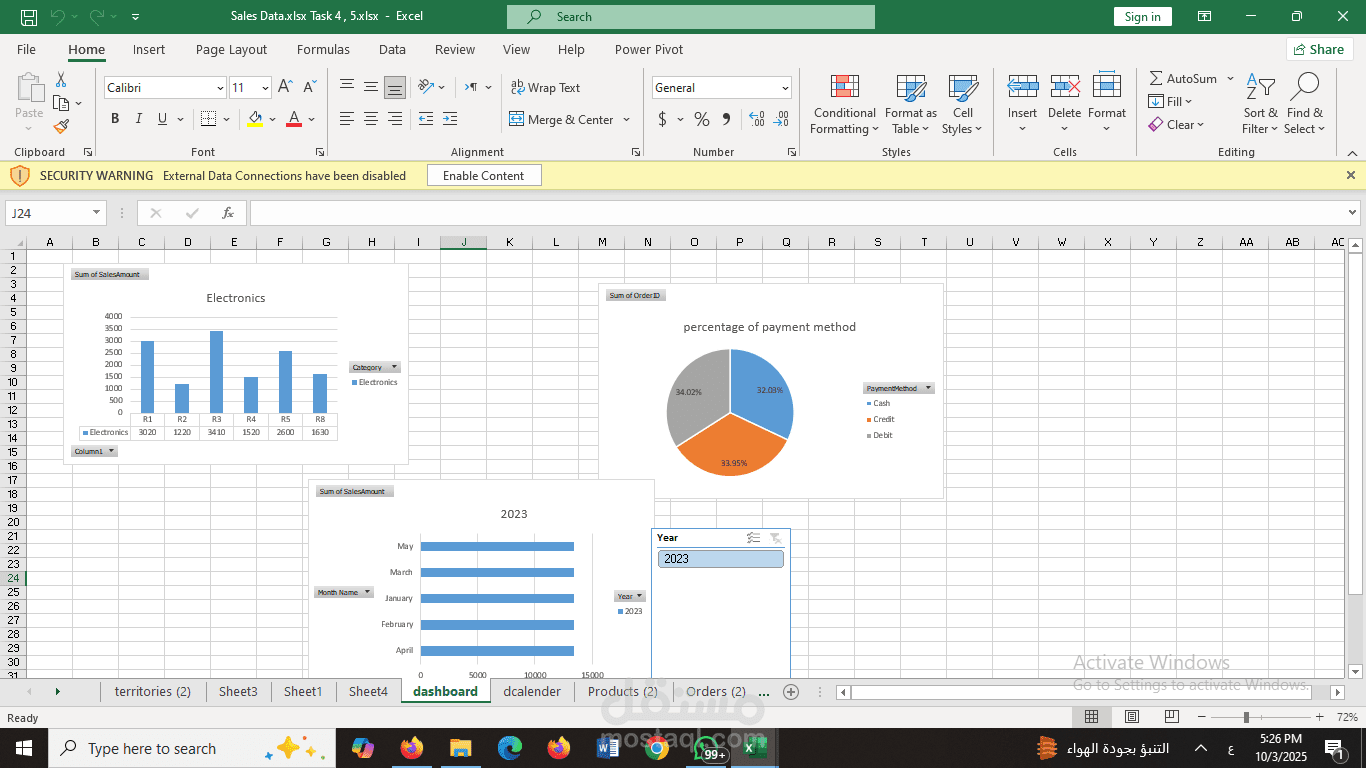Decrease font size with the smaller A icon
Screen dimensions: 1366x768
click(x=310, y=87)
